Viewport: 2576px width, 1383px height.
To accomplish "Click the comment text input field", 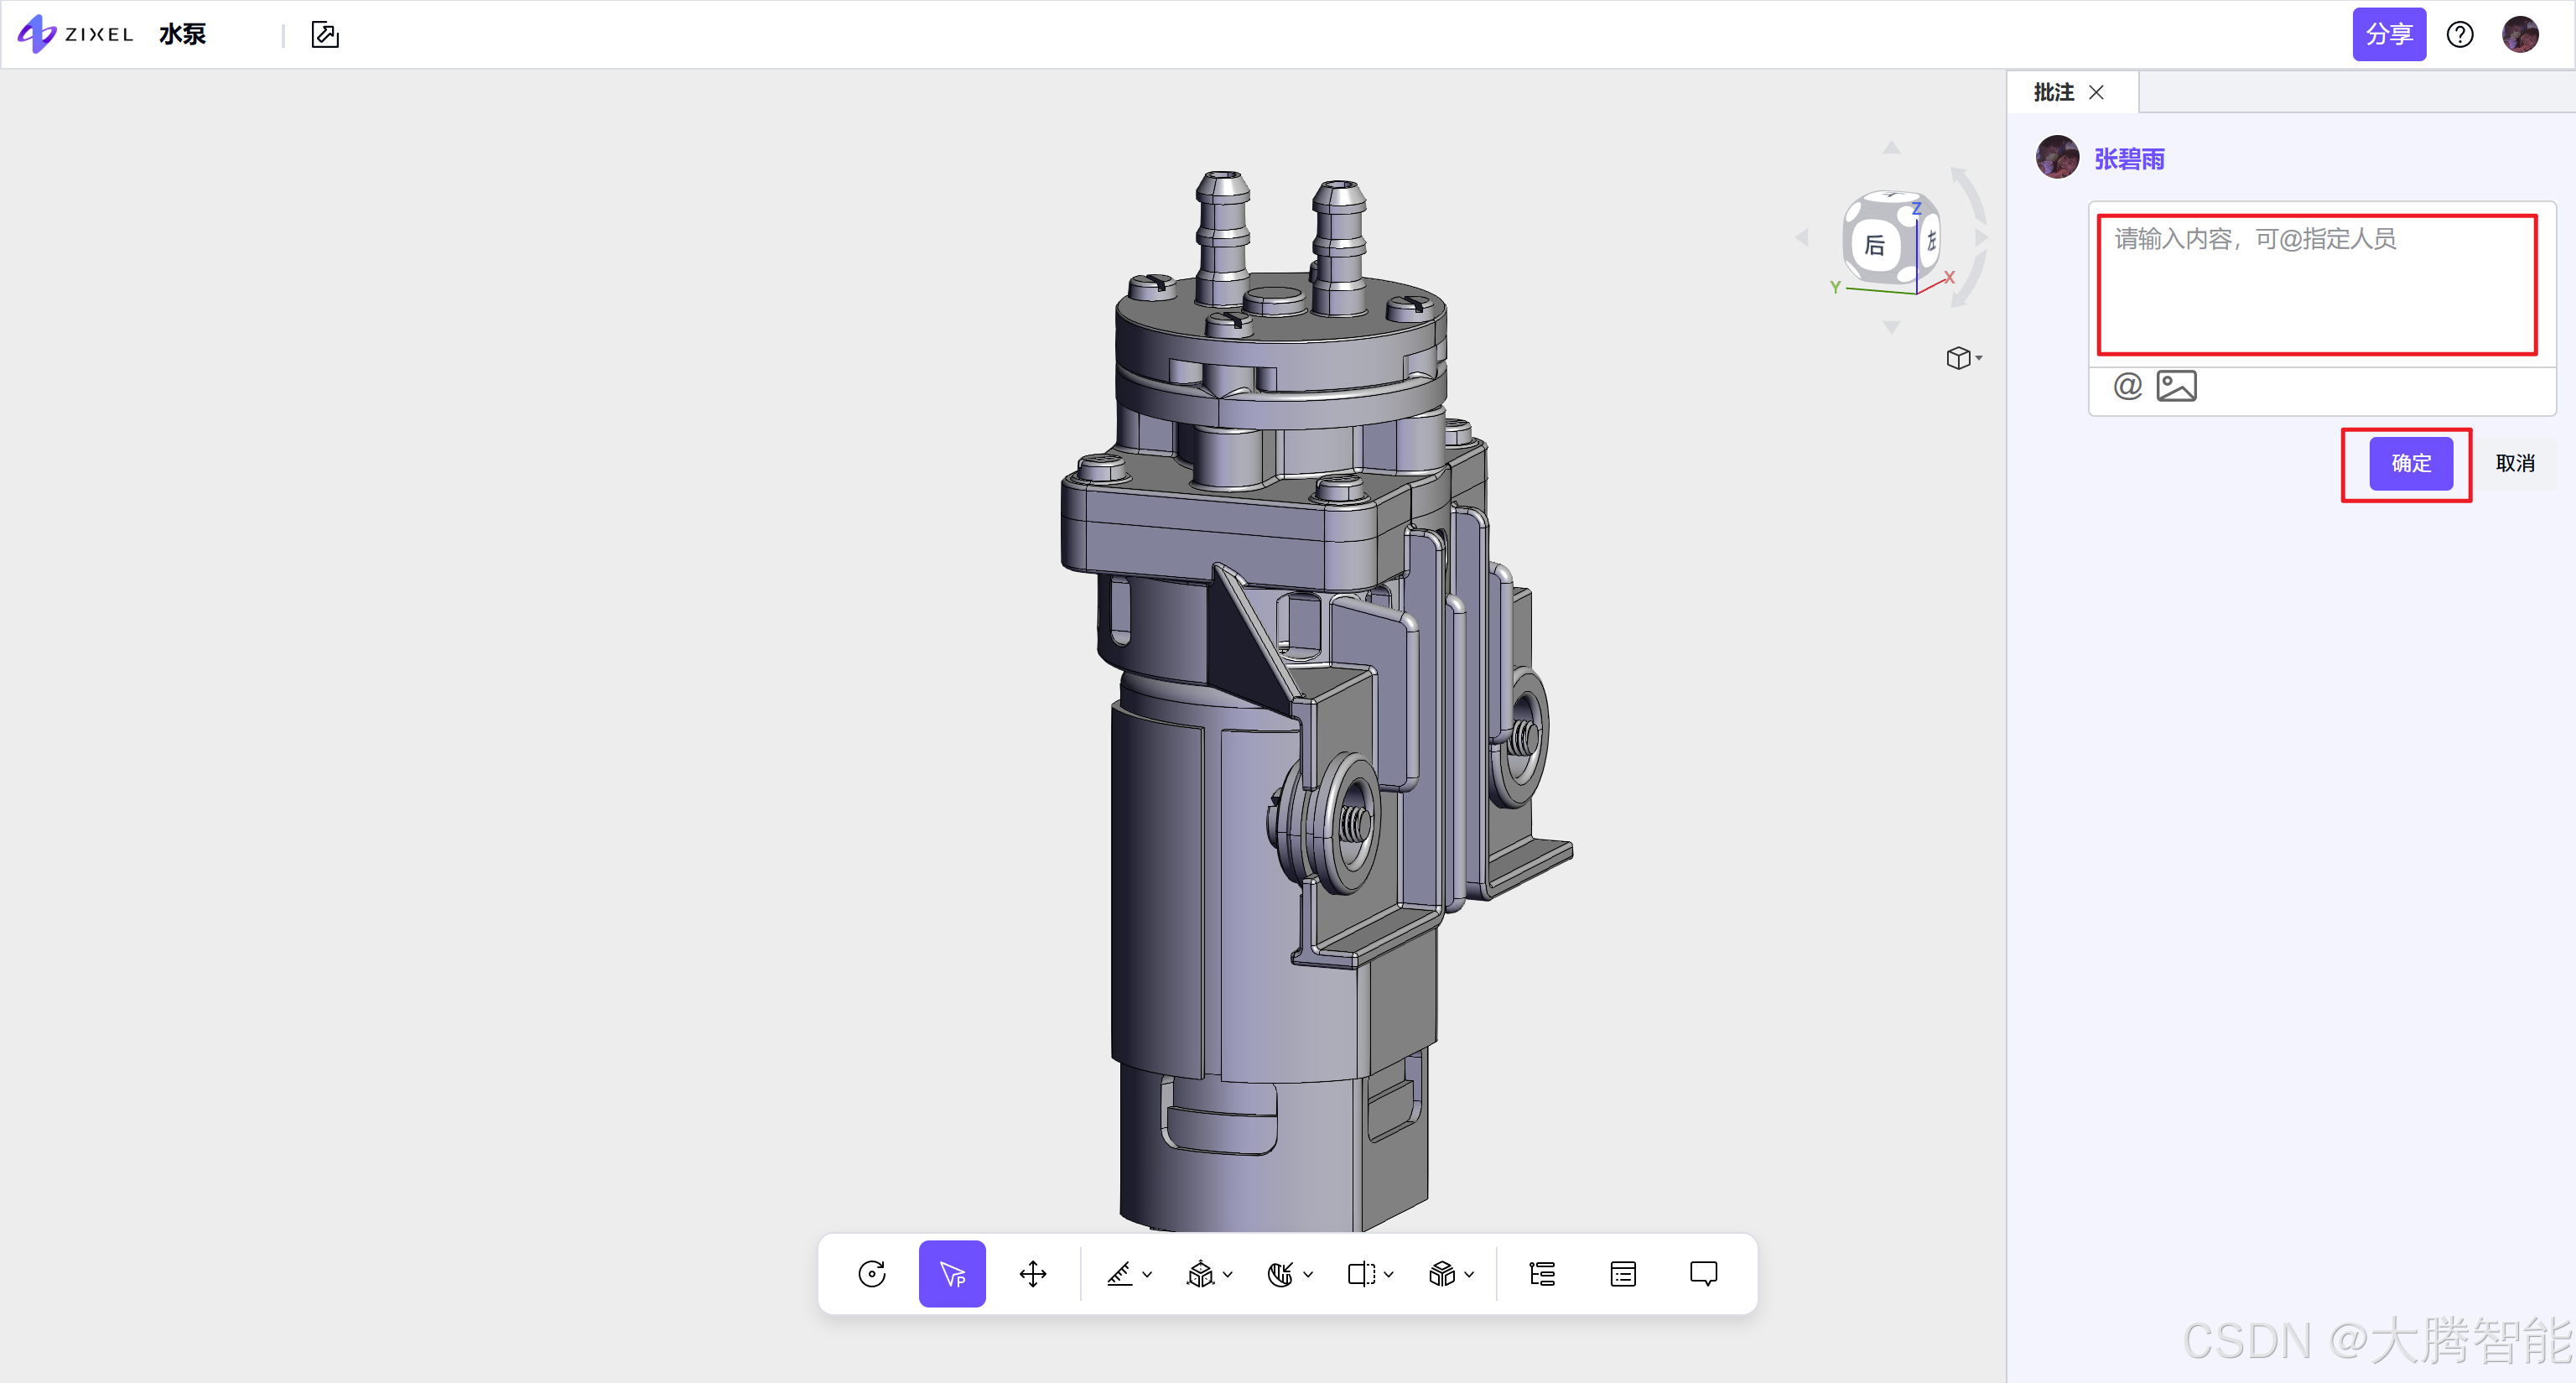I will coord(2316,285).
